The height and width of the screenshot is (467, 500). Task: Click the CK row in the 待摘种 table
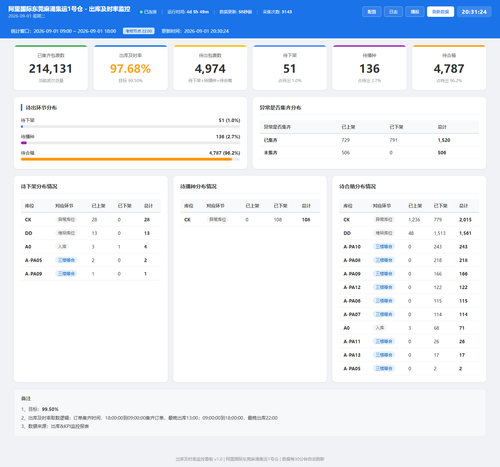[250, 220]
